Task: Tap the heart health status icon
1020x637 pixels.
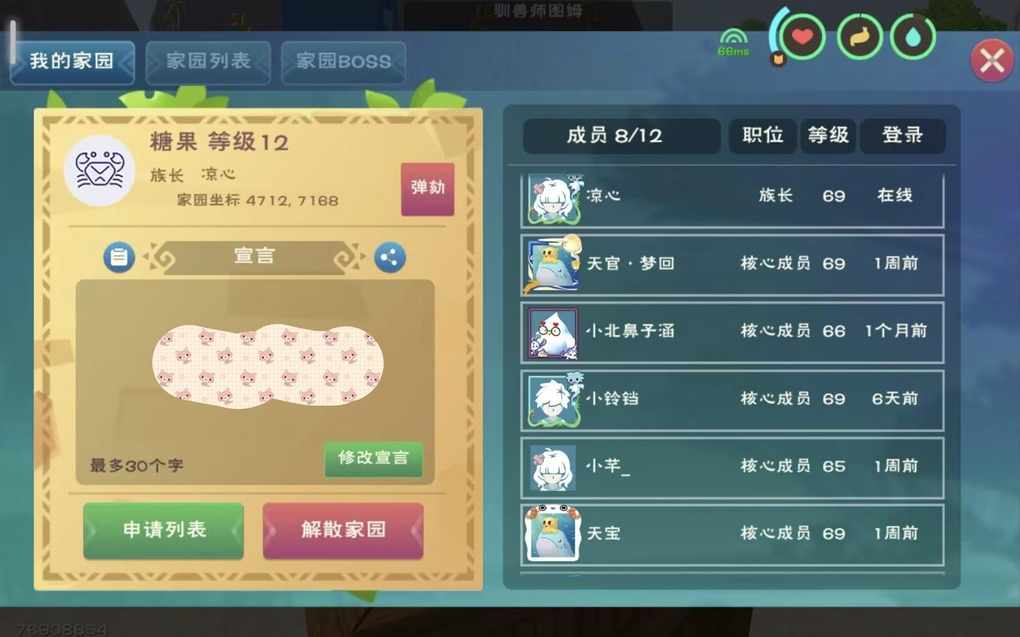Action: [803, 37]
